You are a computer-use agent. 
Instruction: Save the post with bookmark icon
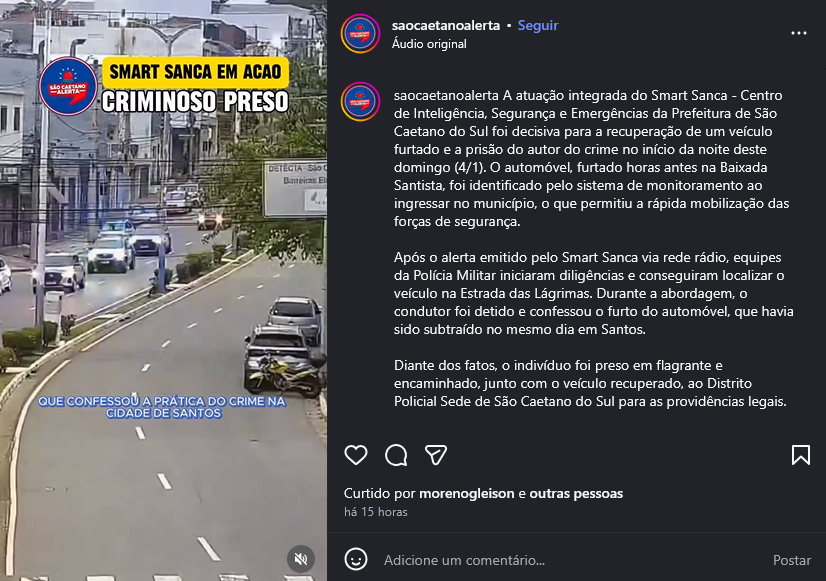point(801,455)
